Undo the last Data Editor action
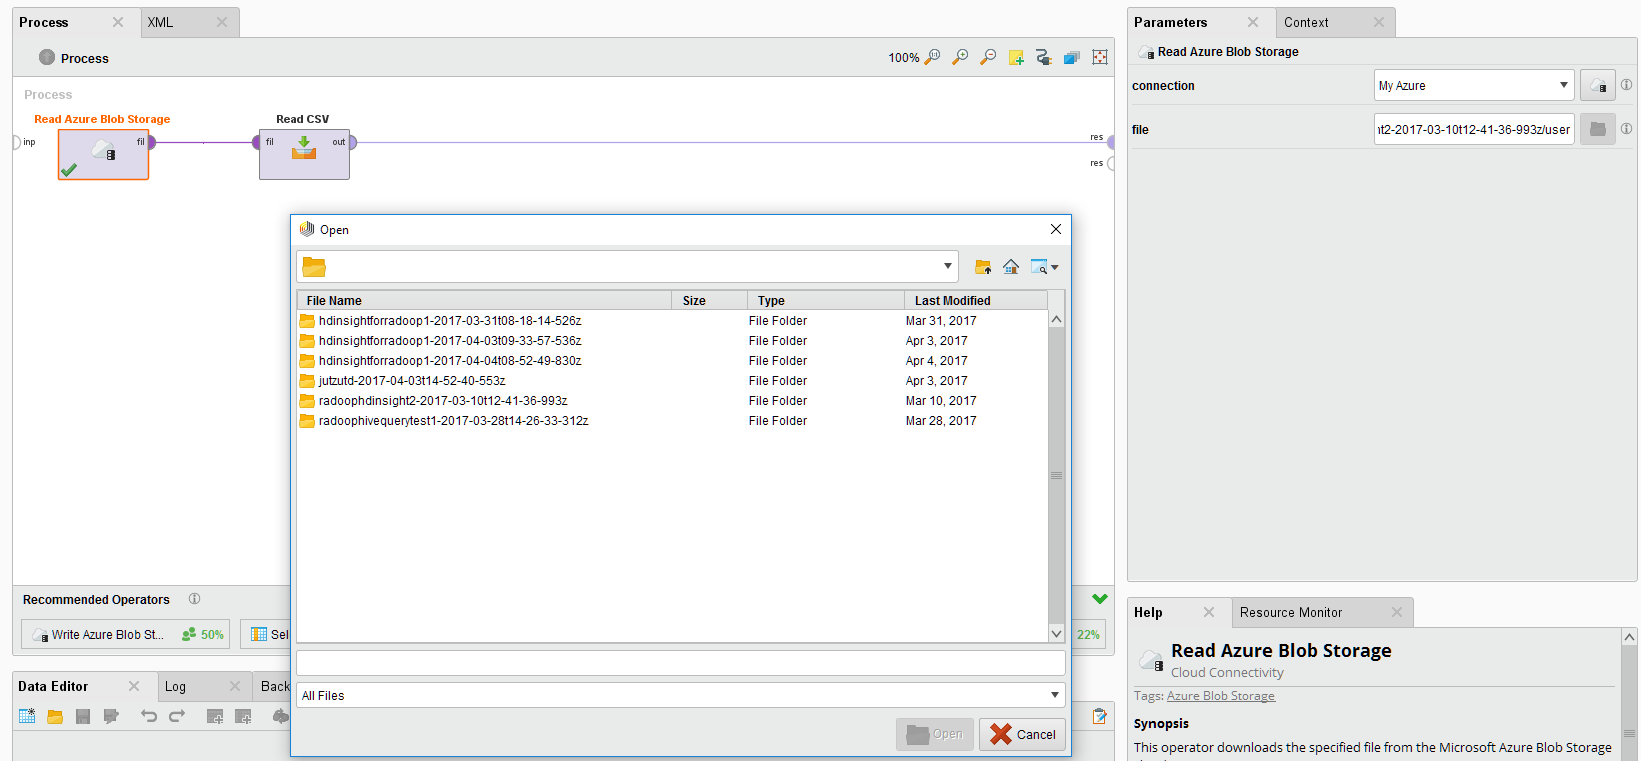This screenshot has width=1641, height=761. [149, 716]
